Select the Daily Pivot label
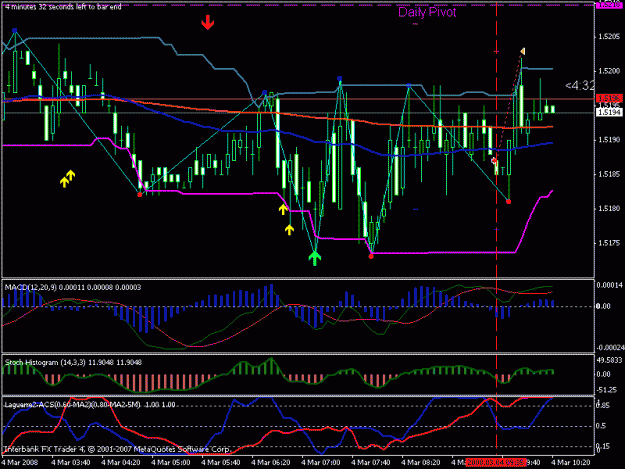The height and width of the screenshot is (469, 625). pyautogui.click(x=427, y=12)
